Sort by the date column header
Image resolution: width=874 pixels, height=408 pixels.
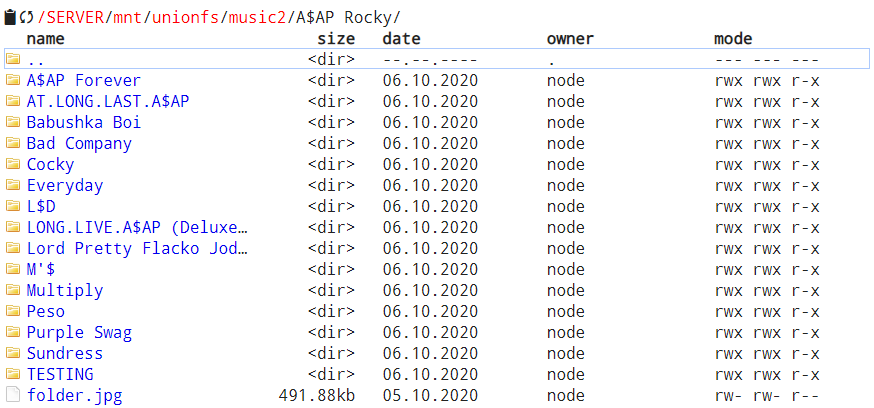tap(401, 38)
